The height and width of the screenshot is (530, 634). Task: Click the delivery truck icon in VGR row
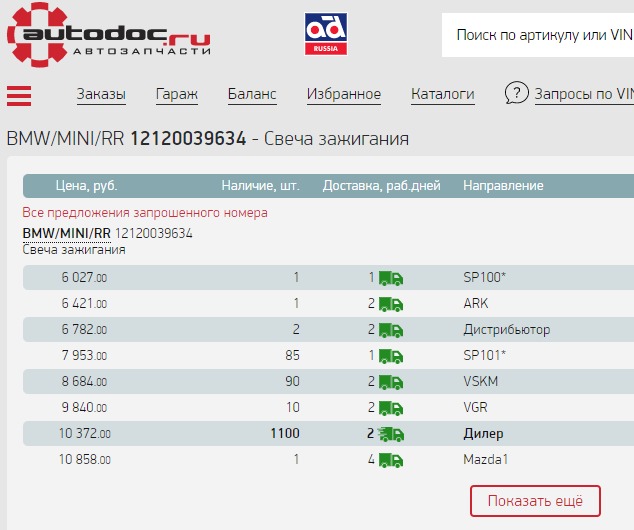point(391,408)
